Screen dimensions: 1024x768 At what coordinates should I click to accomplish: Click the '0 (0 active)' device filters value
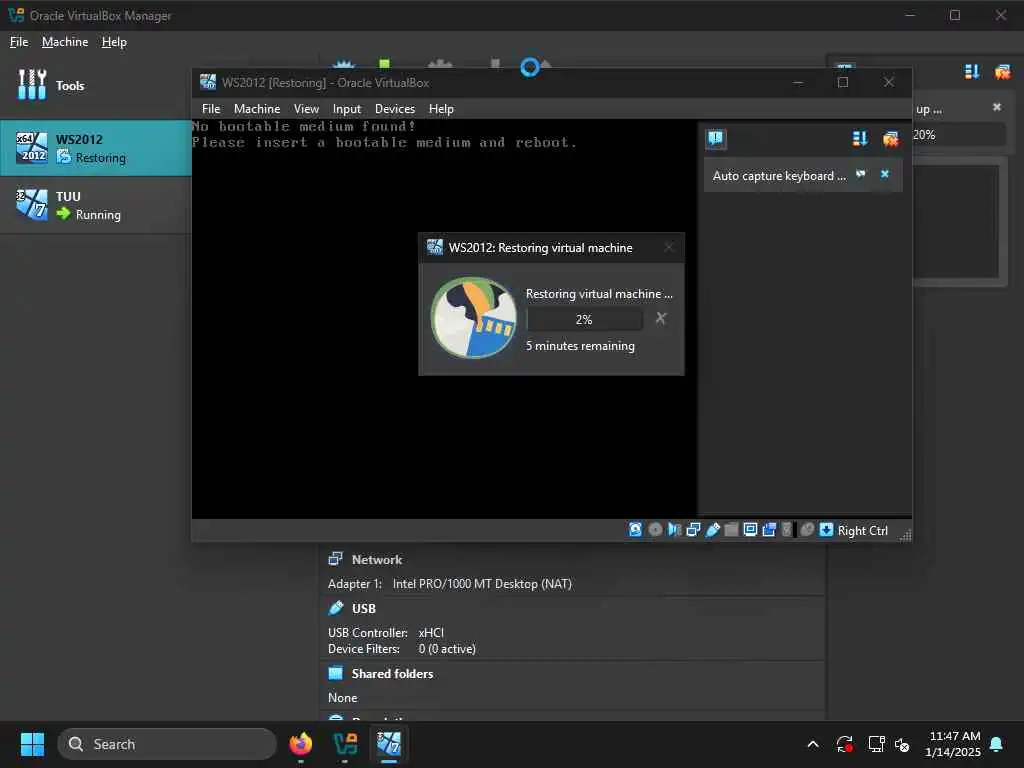pos(447,649)
